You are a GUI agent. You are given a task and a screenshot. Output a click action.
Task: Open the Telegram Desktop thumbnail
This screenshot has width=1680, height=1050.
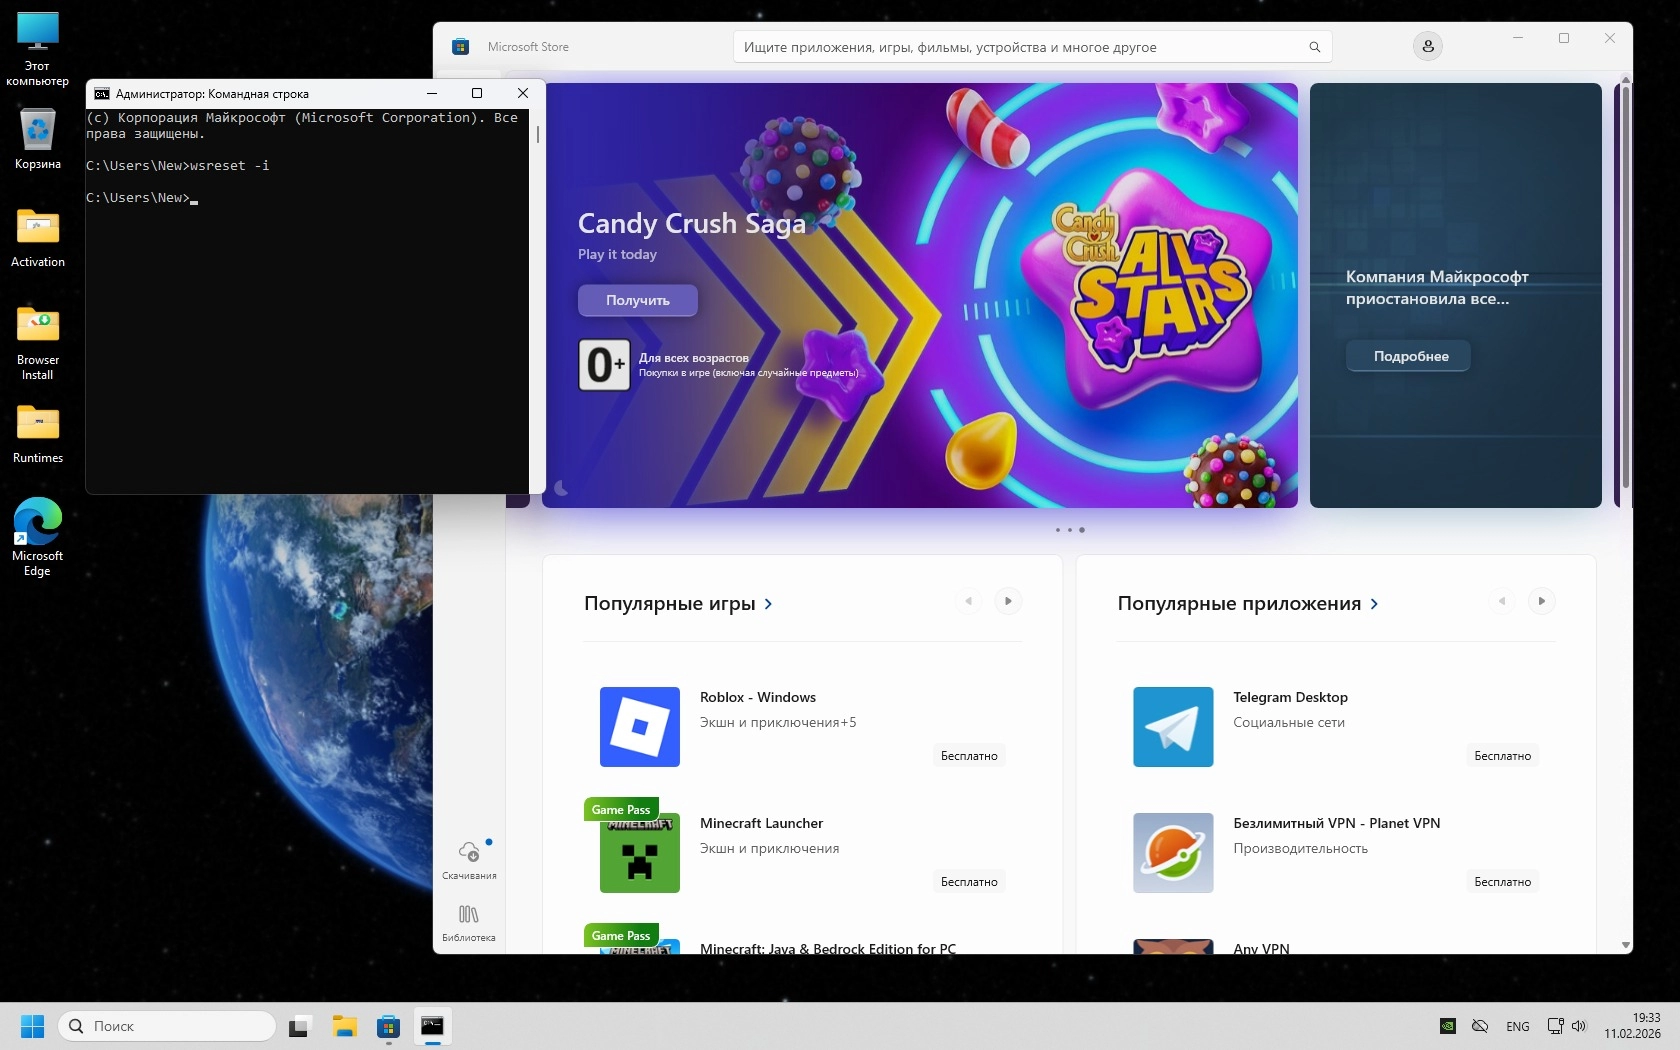[1173, 727]
